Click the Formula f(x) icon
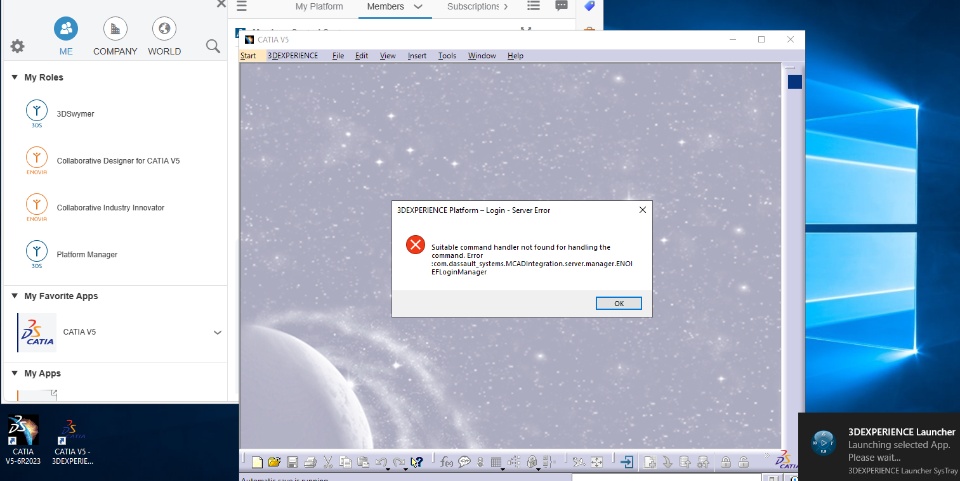 click(x=446, y=462)
